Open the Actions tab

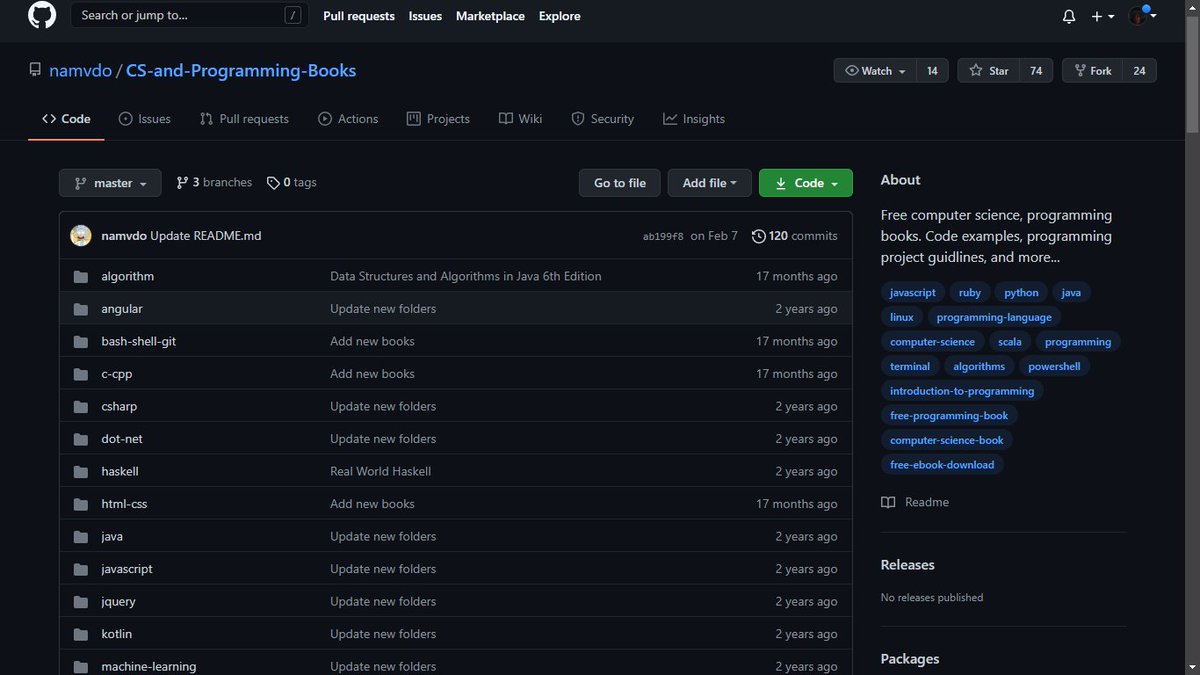click(x=348, y=119)
